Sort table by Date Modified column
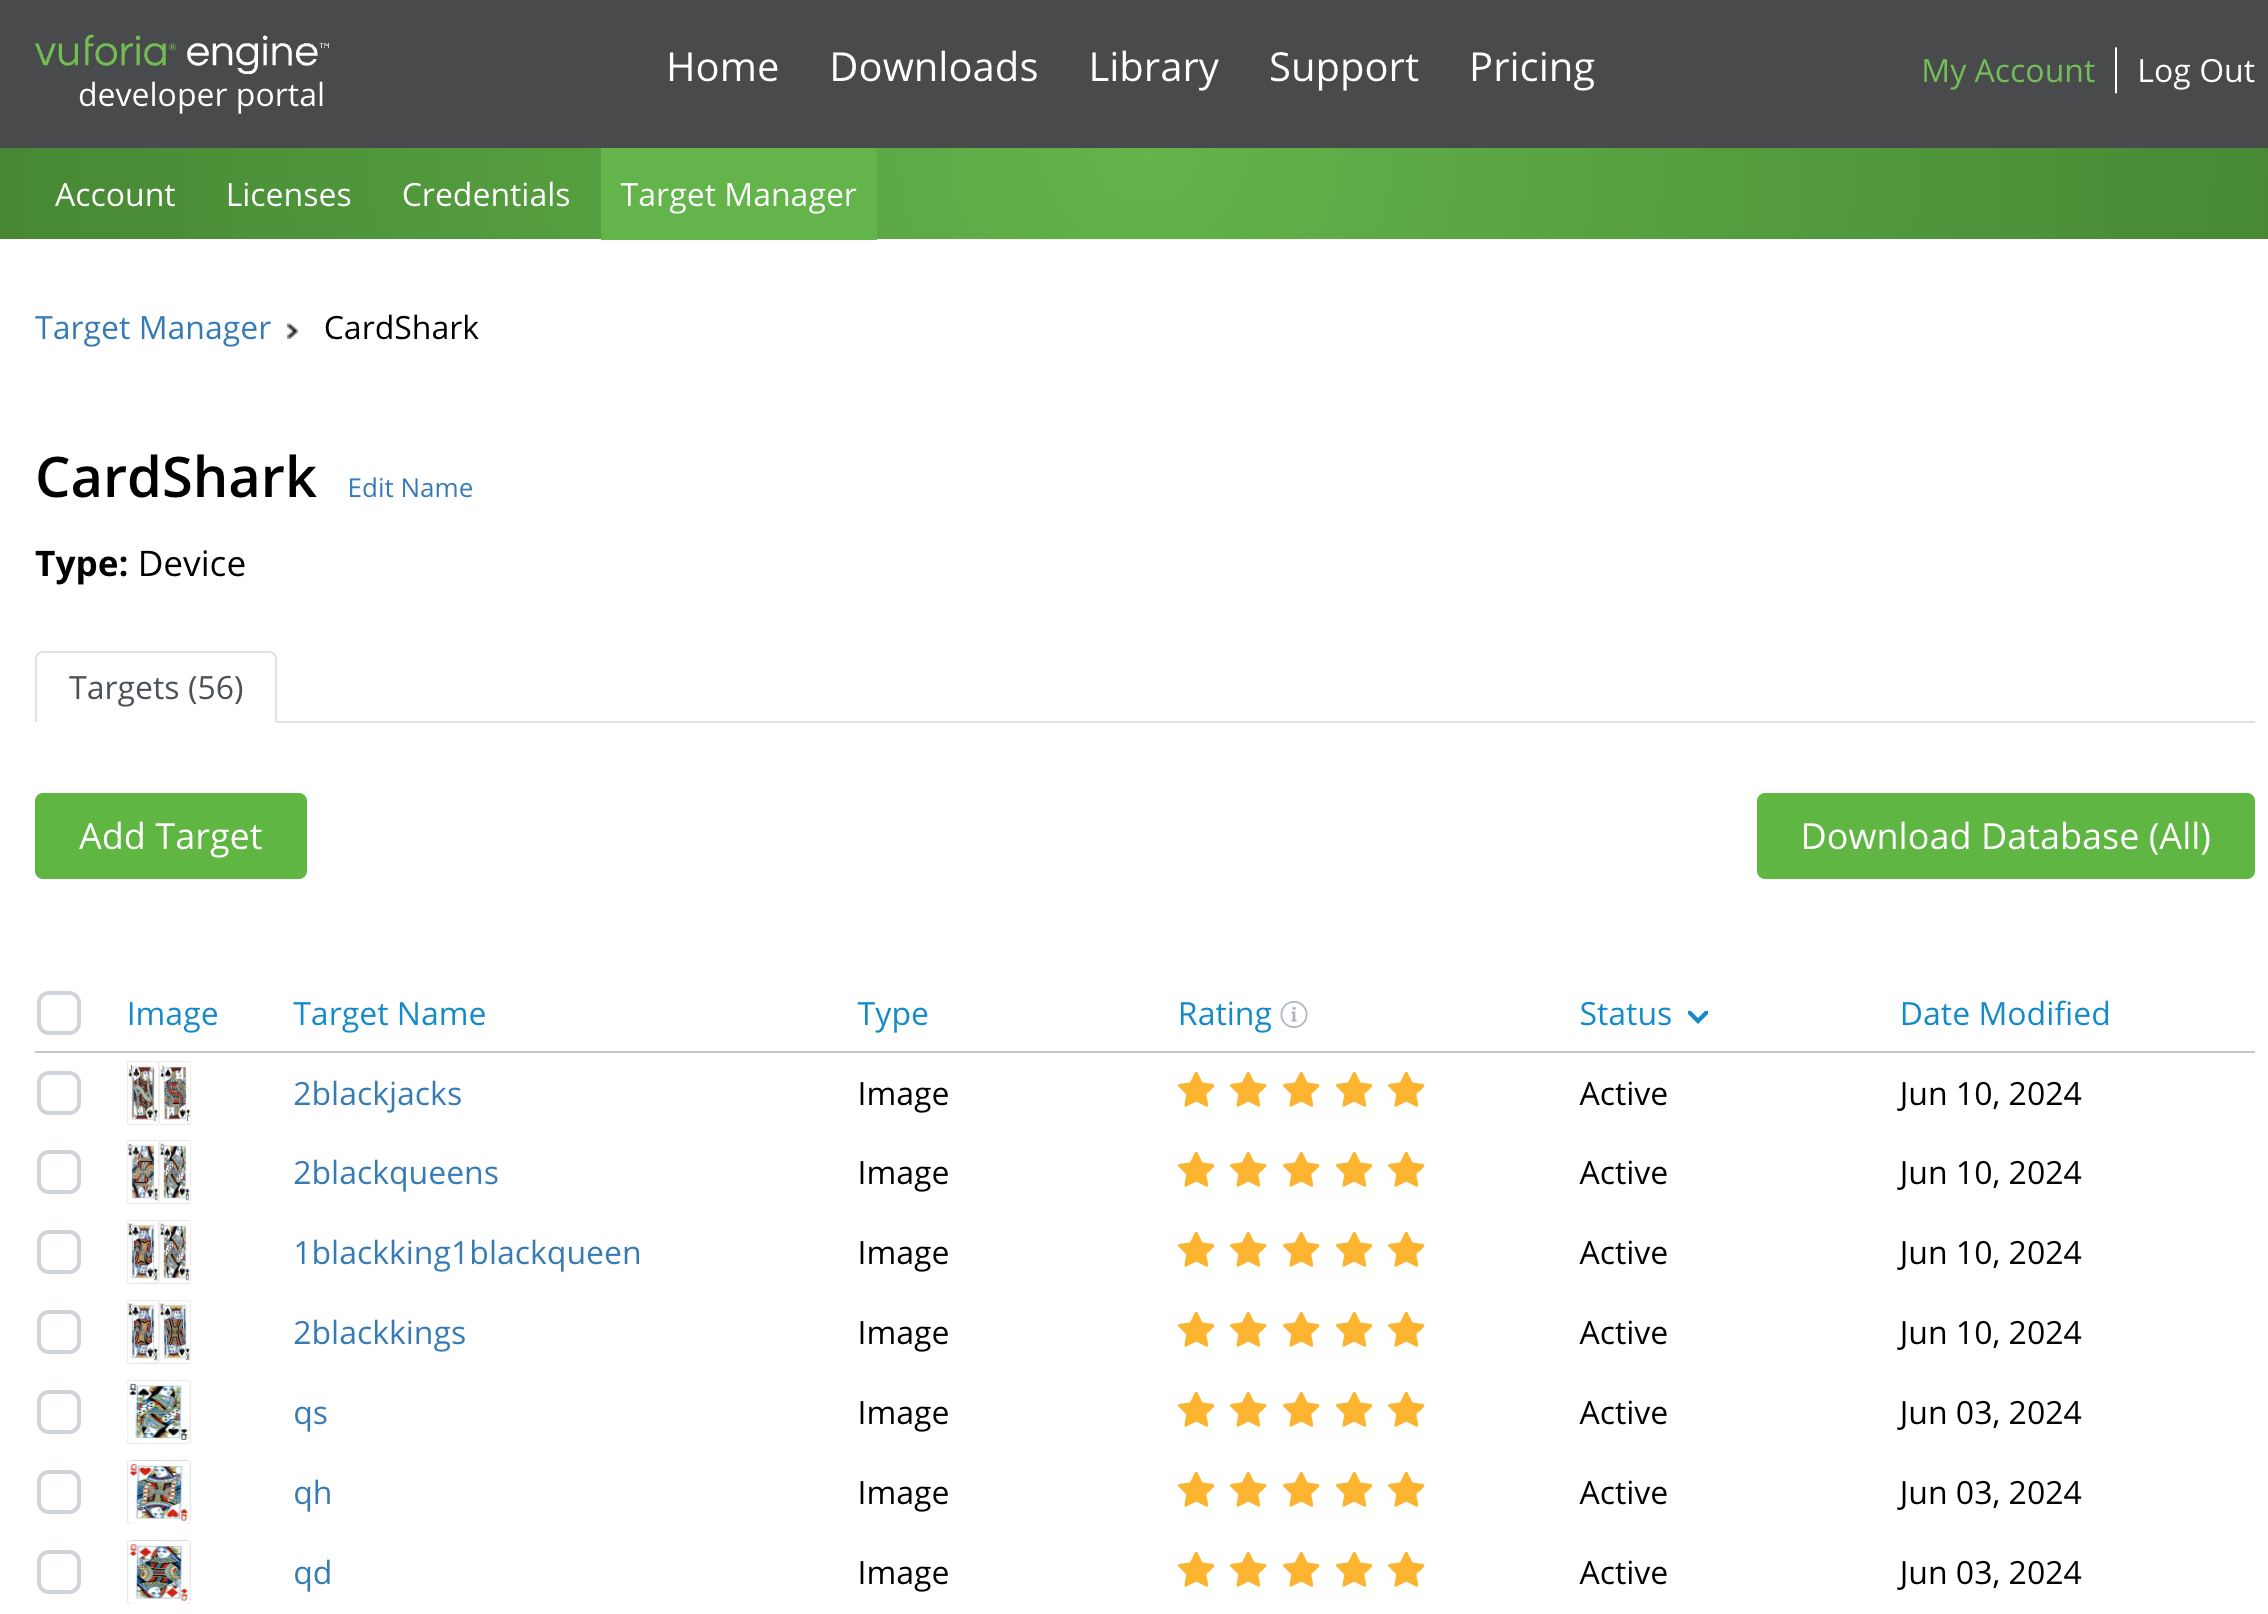 point(2004,1014)
